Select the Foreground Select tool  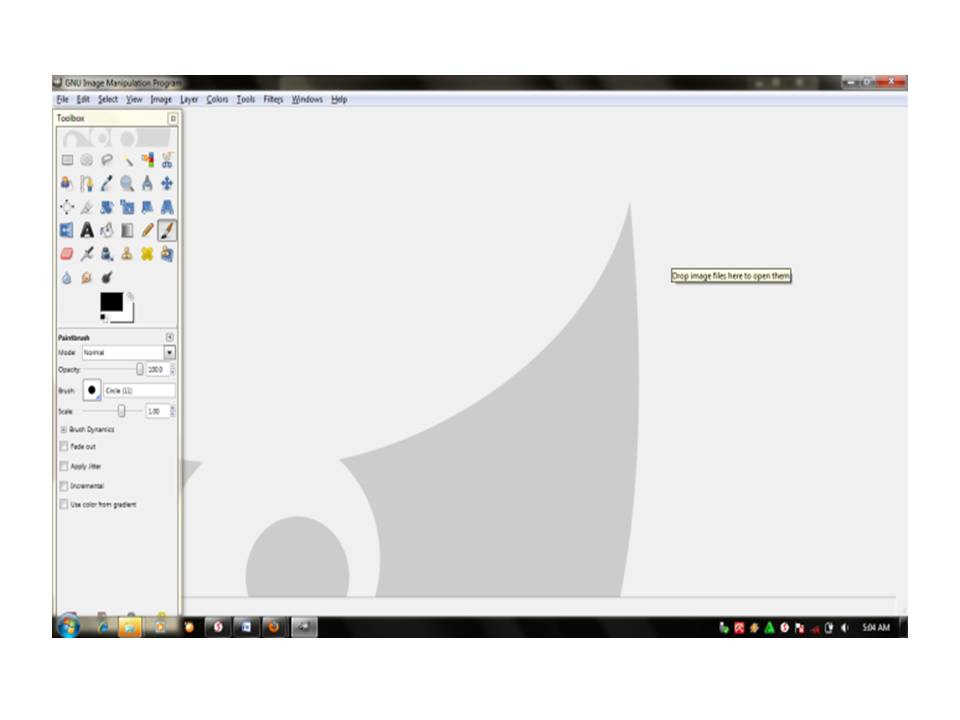[67, 184]
